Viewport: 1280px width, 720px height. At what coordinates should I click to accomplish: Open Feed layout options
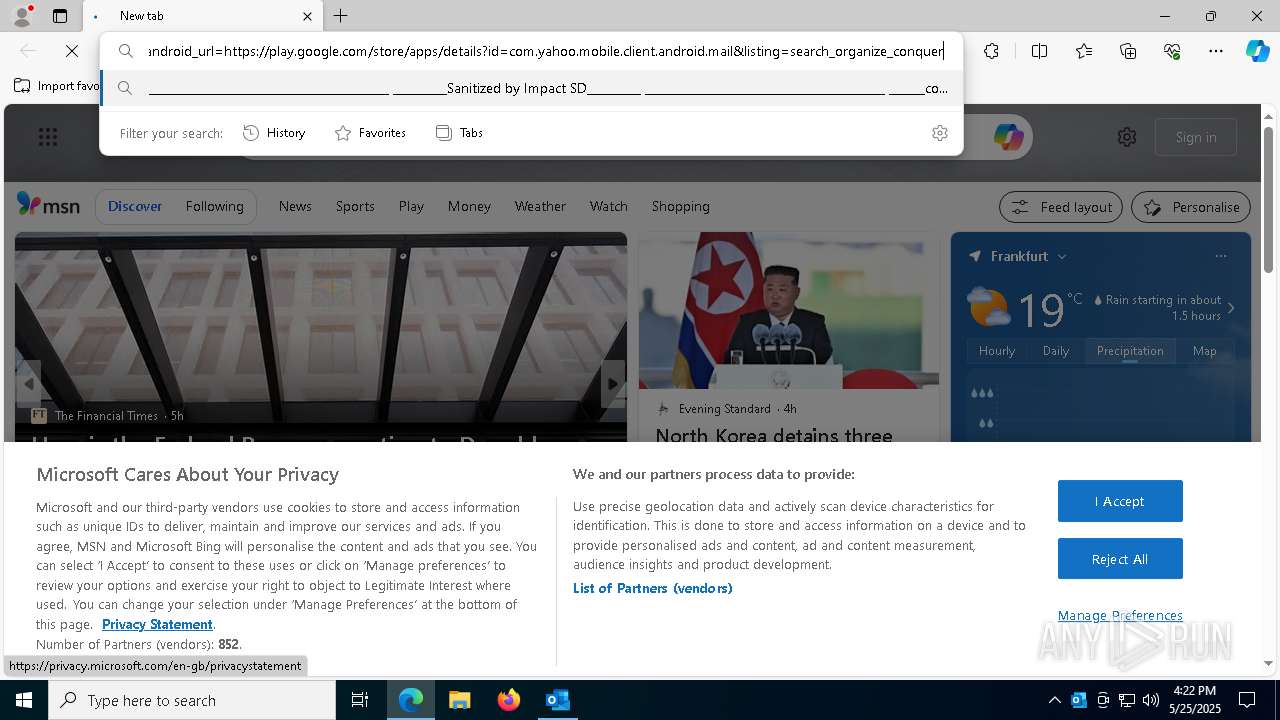click(1062, 207)
